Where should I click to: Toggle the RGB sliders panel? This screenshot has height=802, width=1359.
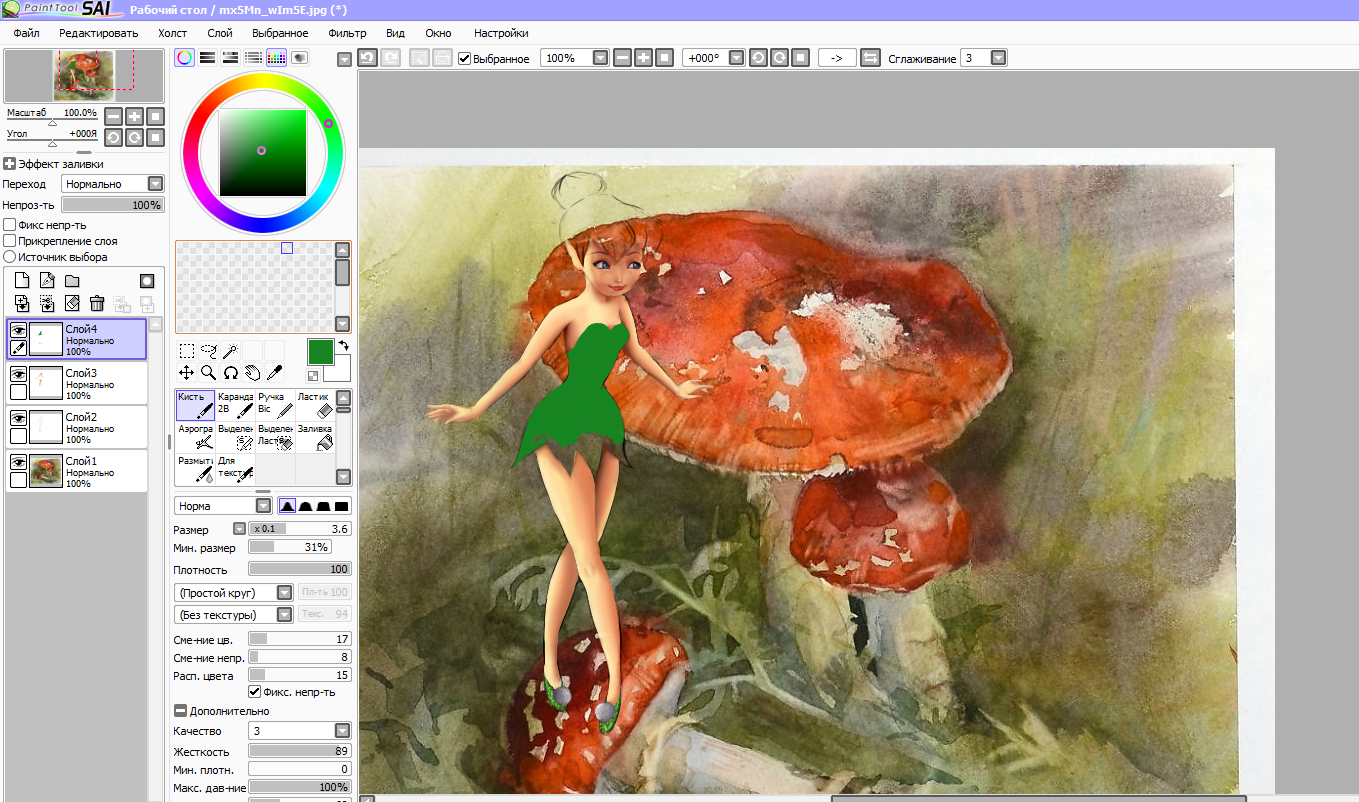(207, 58)
